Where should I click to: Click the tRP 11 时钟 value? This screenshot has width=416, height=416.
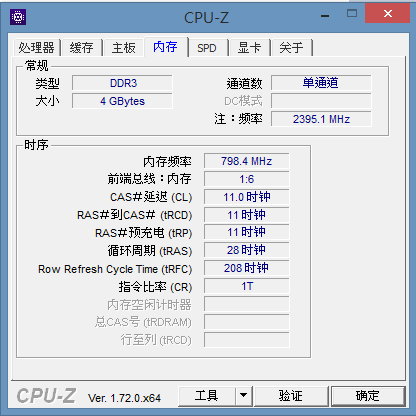tap(247, 232)
